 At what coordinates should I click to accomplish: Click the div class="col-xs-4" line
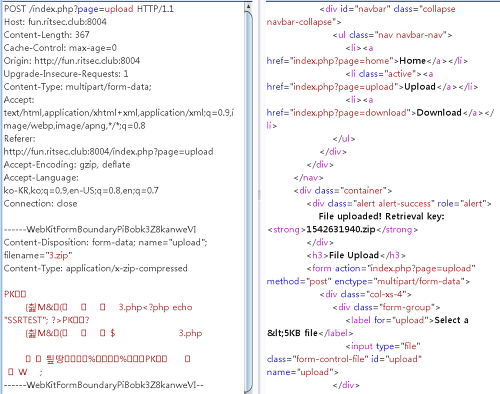365,295
